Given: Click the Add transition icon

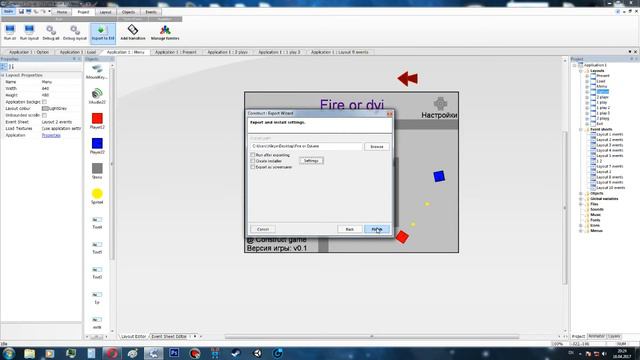Looking at the screenshot, I should pyautogui.click(x=133, y=32).
